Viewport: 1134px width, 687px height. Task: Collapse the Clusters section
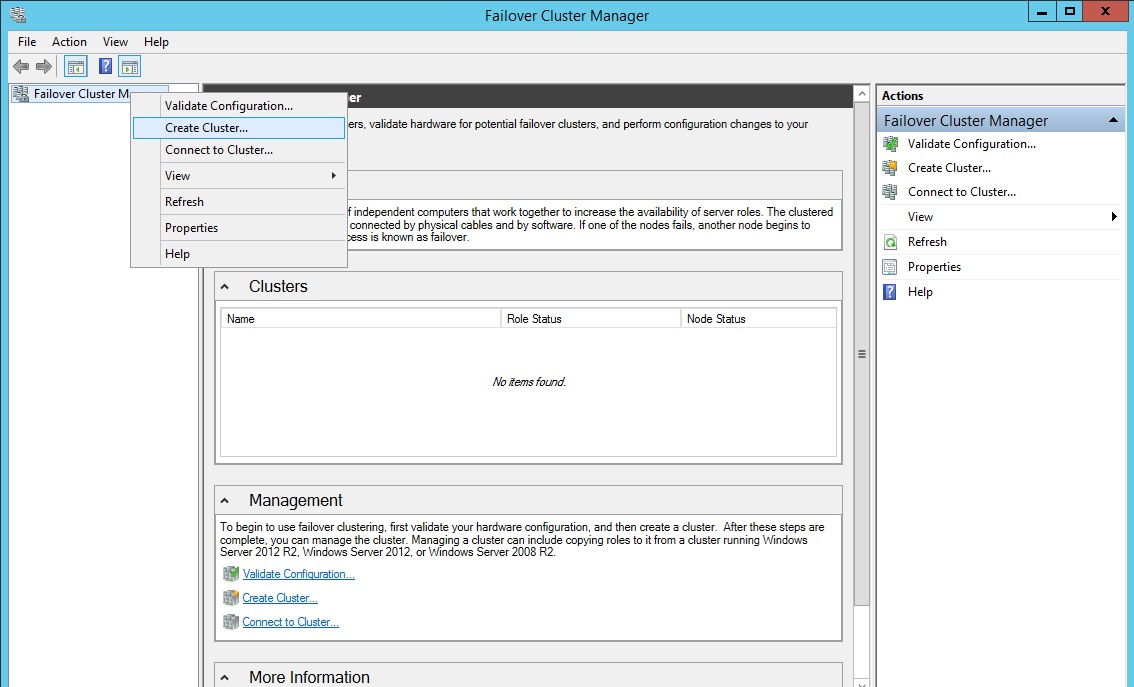coord(225,287)
